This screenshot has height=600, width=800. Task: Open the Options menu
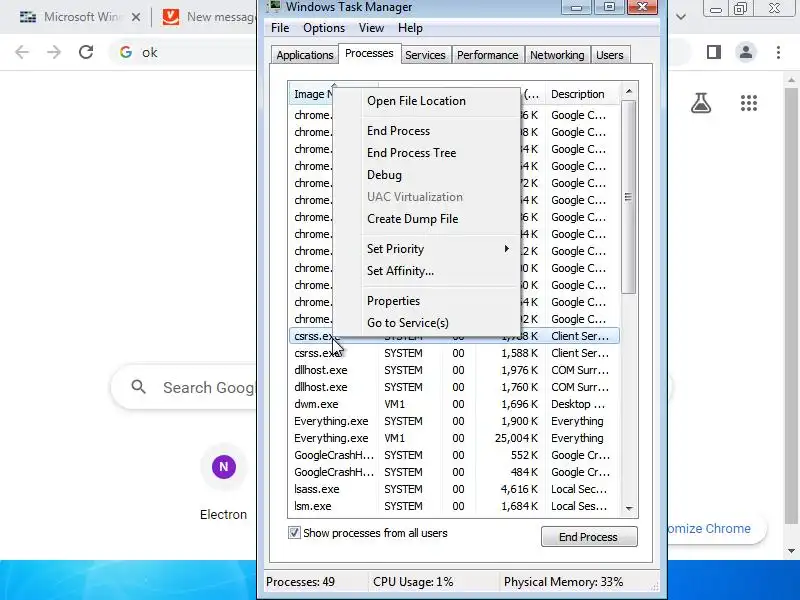tap(324, 28)
